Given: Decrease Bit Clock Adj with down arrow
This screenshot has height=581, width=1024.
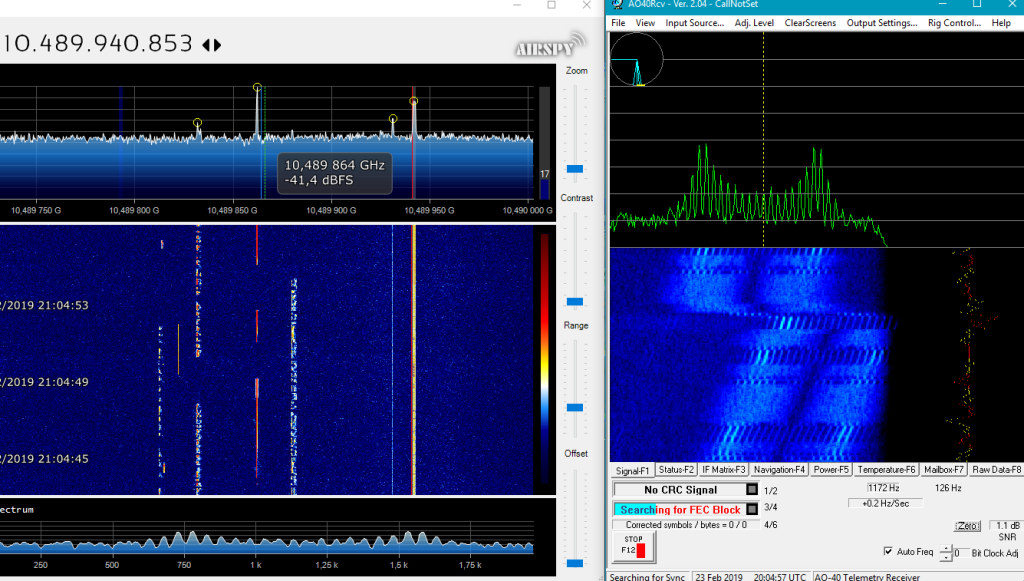Looking at the screenshot, I should (946, 557).
